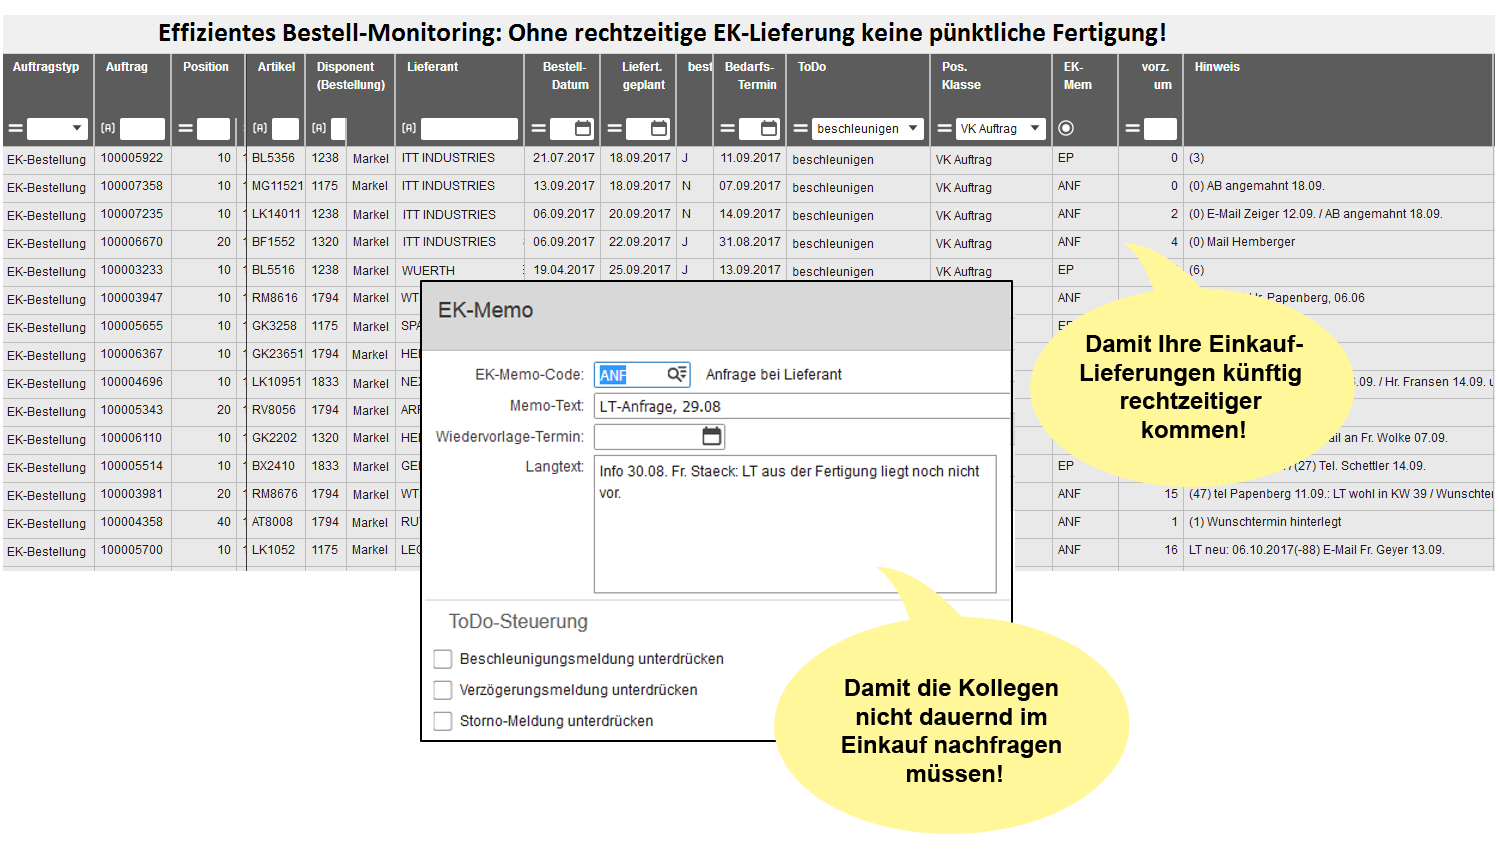Click into the Memo-Text input field
The height and width of the screenshot is (850, 1500).
point(800,406)
